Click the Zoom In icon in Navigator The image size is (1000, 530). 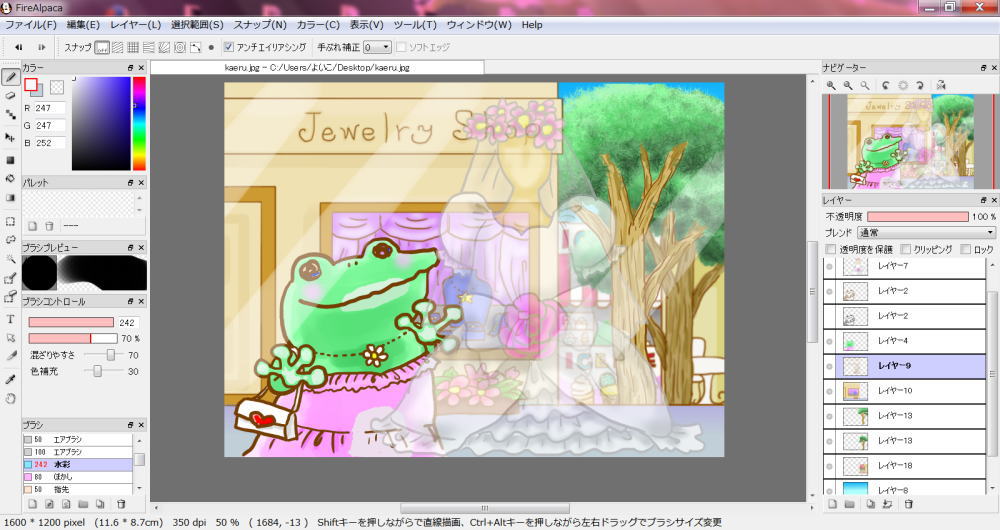[831, 87]
